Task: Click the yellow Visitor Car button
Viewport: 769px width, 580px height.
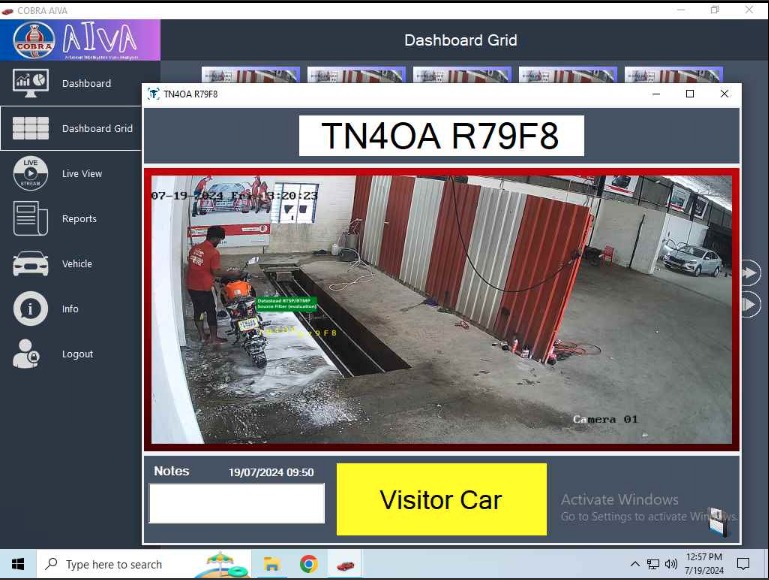Action: tap(441, 500)
